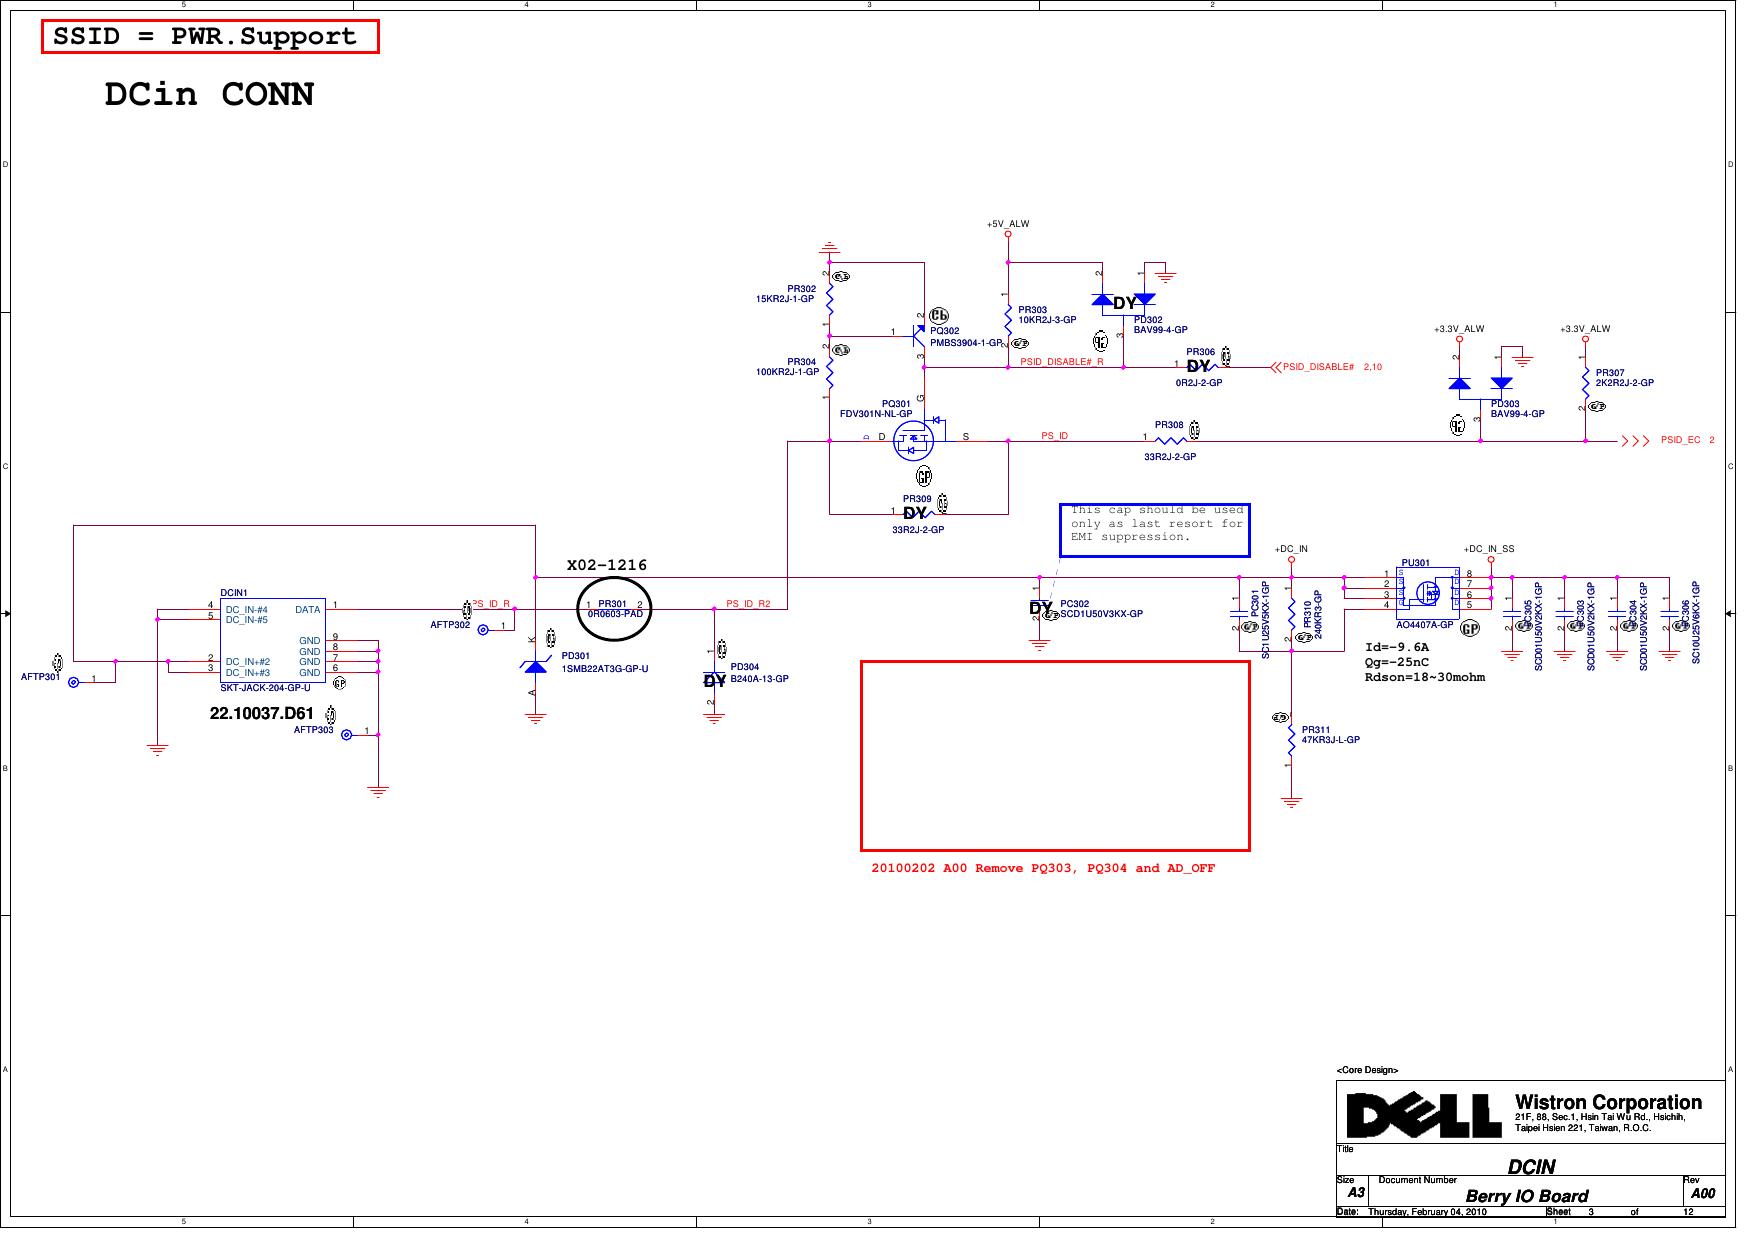Click the +3.3V_ALW rail above PR307
1755x1240 pixels.
point(1585,333)
